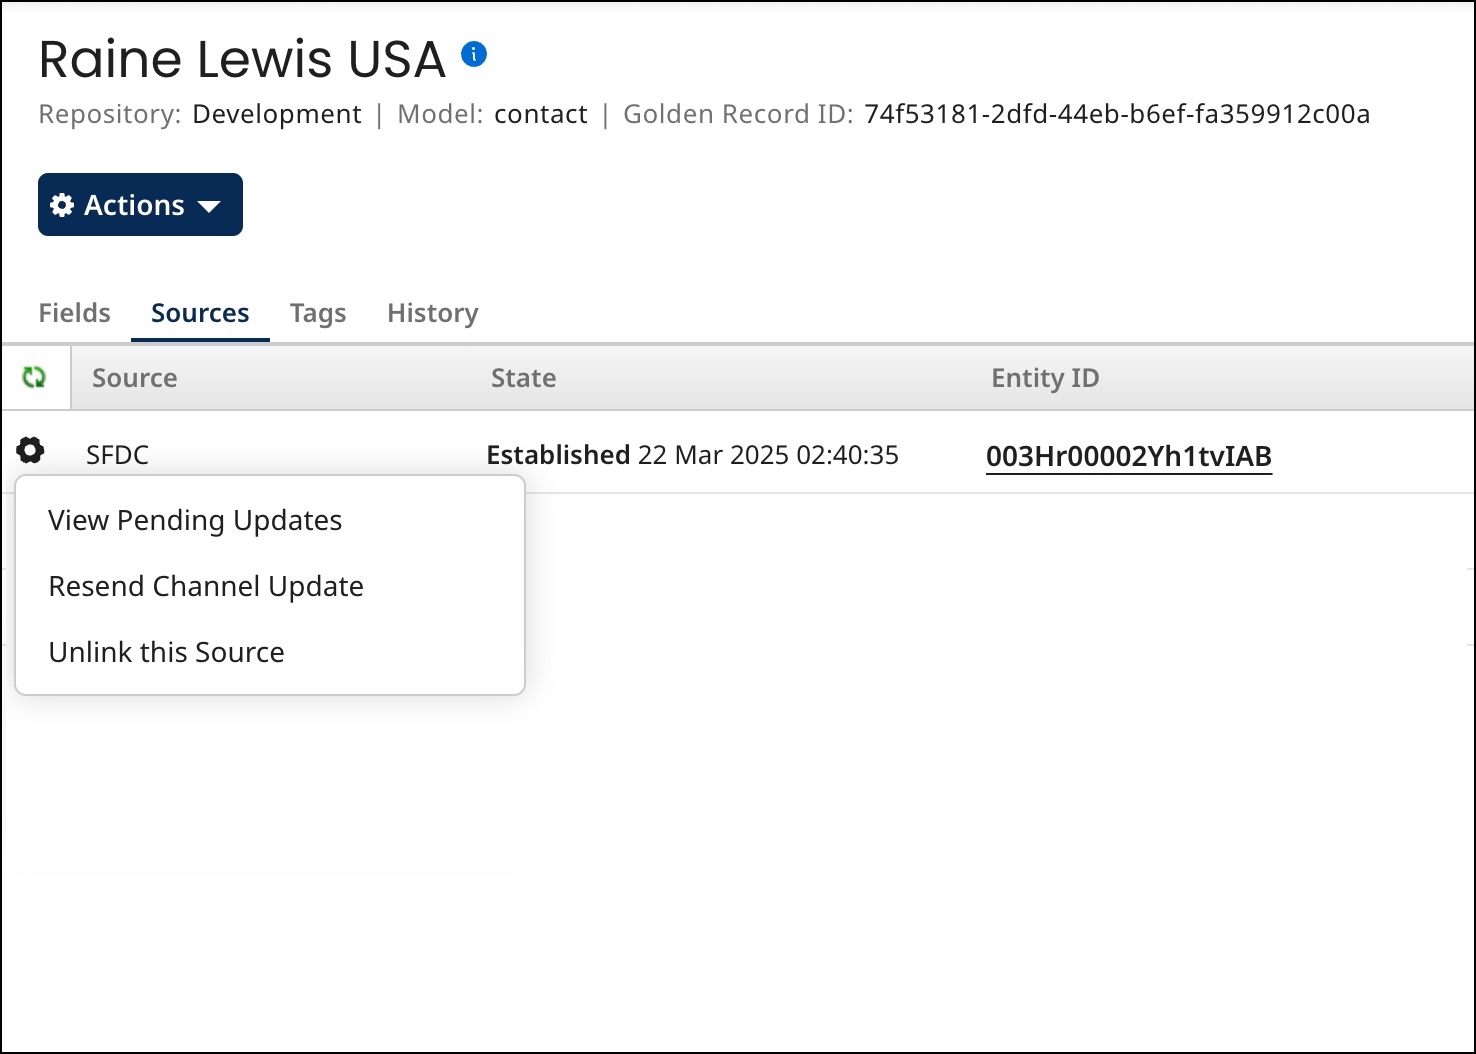Click the green refresh sources icon
Image resolution: width=1476 pixels, height=1054 pixels.
tap(34, 377)
